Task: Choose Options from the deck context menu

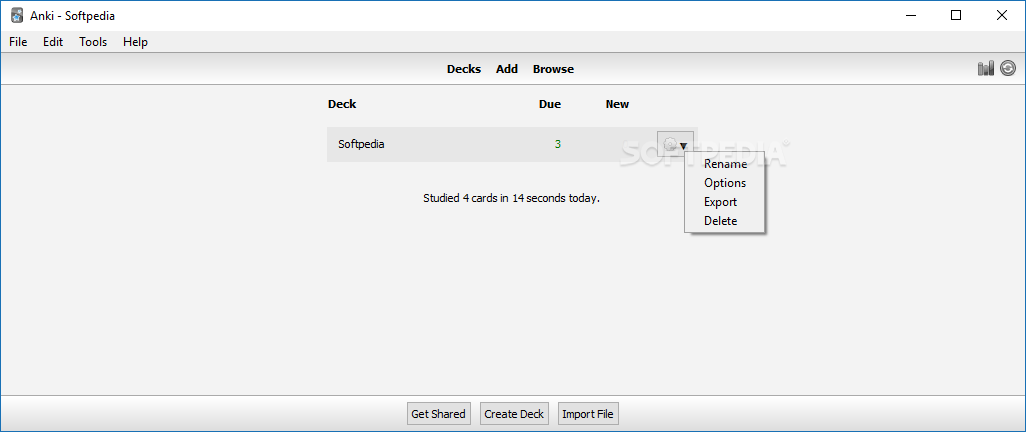Action: pyautogui.click(x=725, y=183)
